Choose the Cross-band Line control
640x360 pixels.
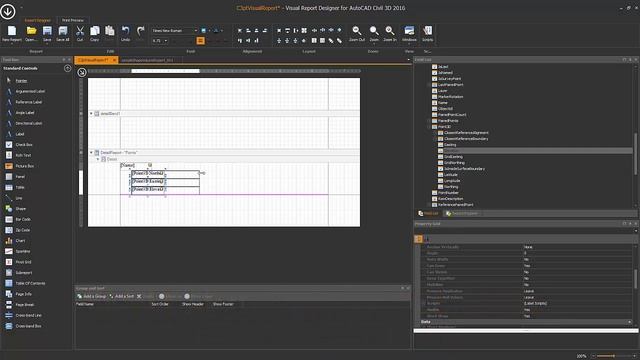[x=28, y=315]
